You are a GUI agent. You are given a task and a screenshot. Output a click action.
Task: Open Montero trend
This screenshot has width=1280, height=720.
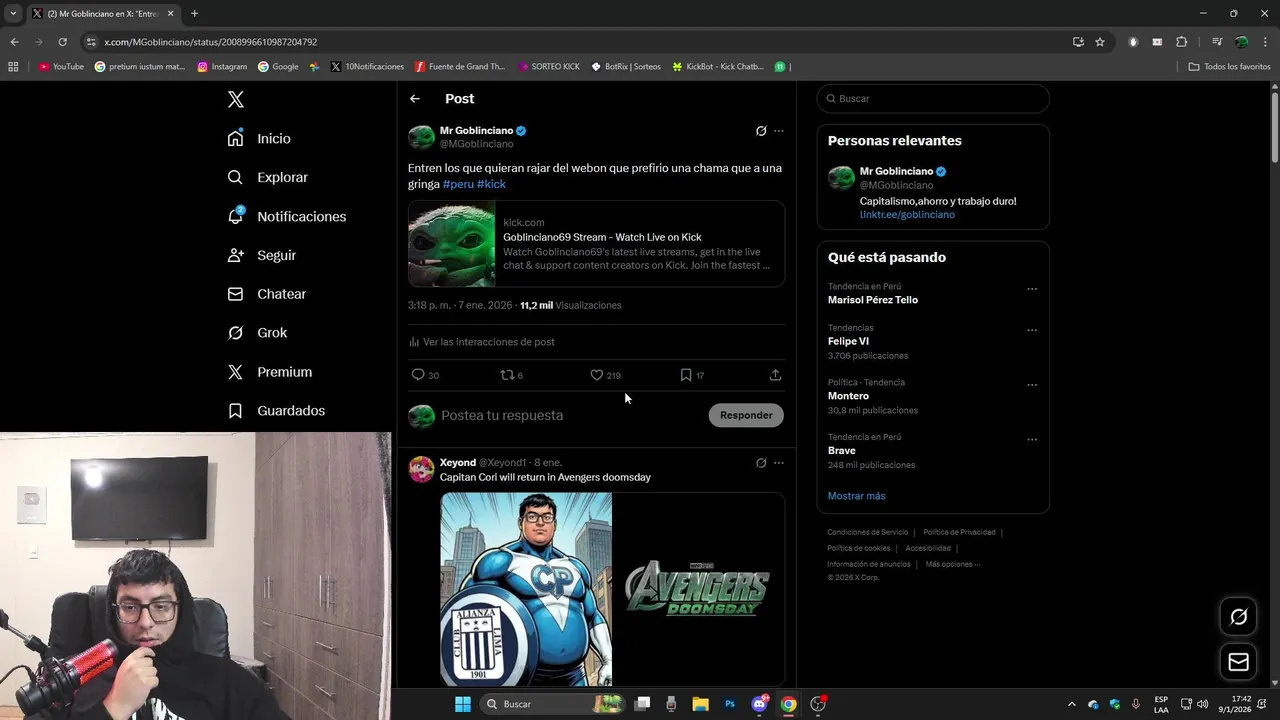[848, 396]
